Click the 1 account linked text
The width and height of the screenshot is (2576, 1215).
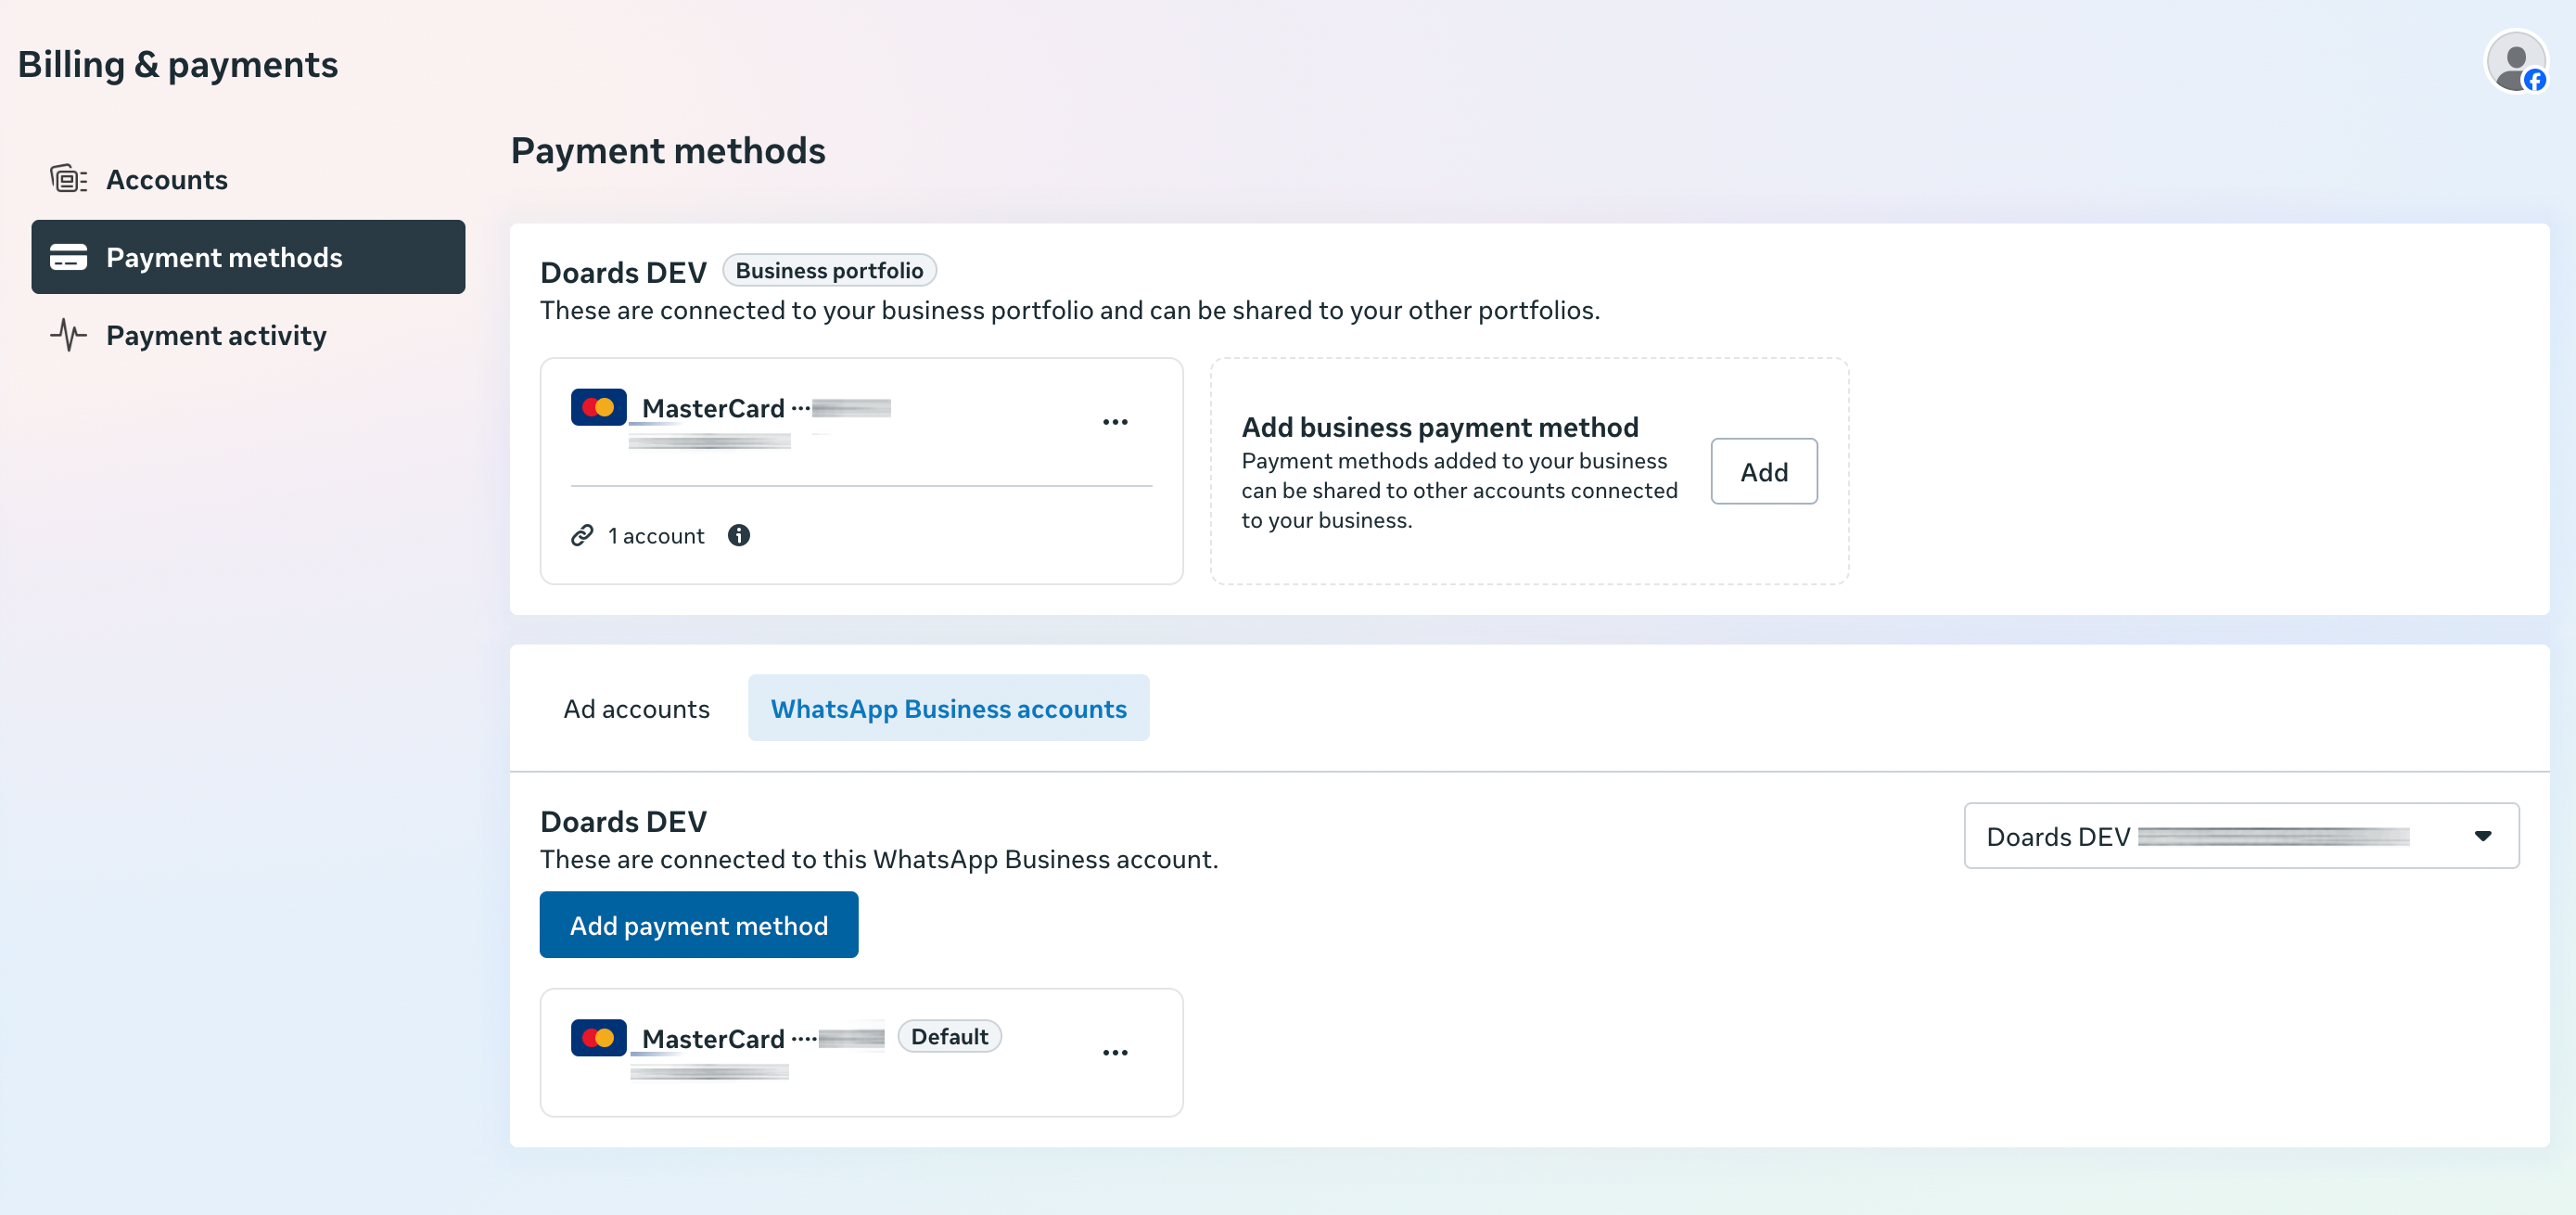(656, 537)
